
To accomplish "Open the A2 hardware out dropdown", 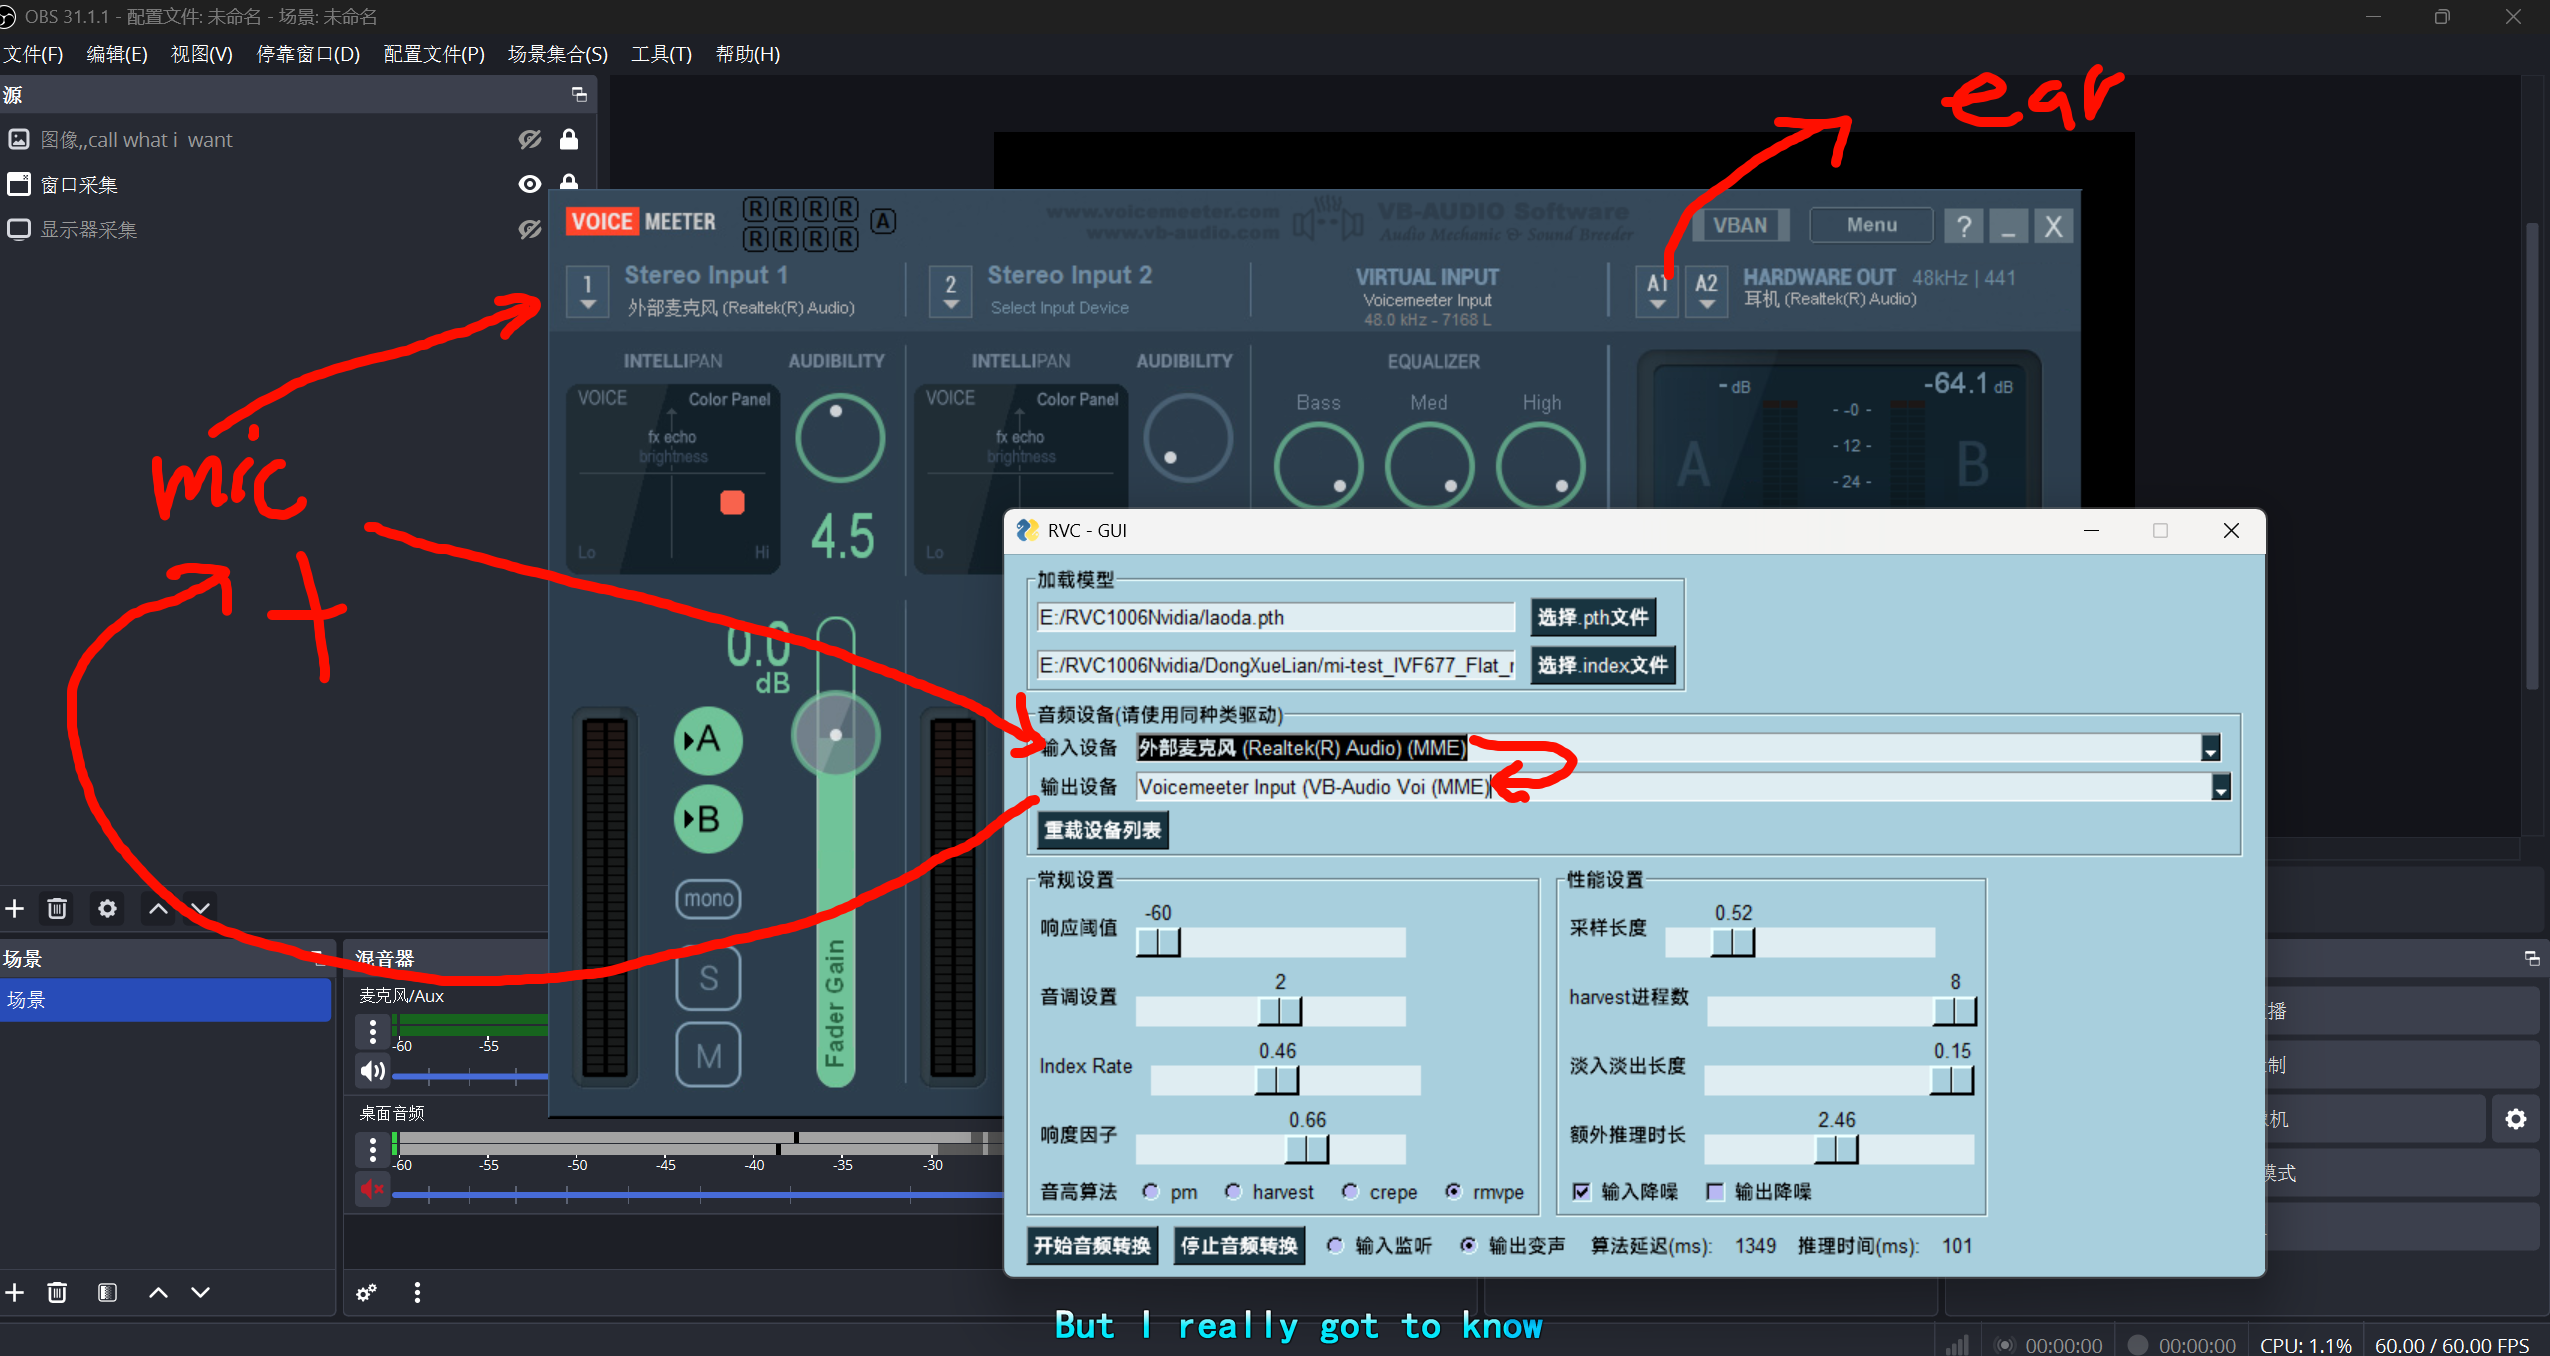I will tap(1706, 291).
